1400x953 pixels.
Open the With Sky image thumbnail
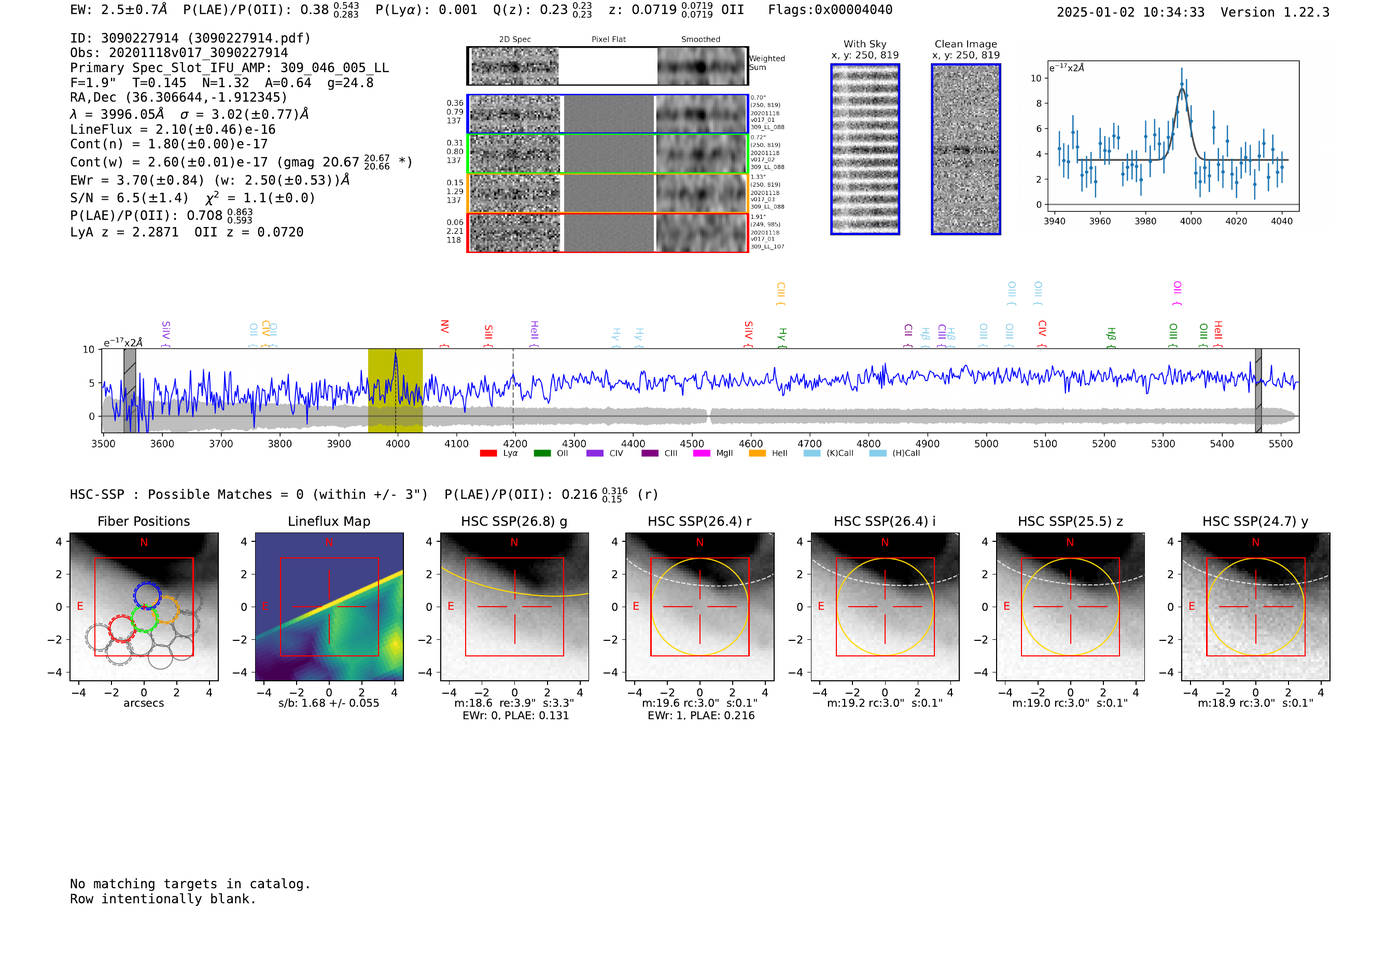tap(865, 149)
